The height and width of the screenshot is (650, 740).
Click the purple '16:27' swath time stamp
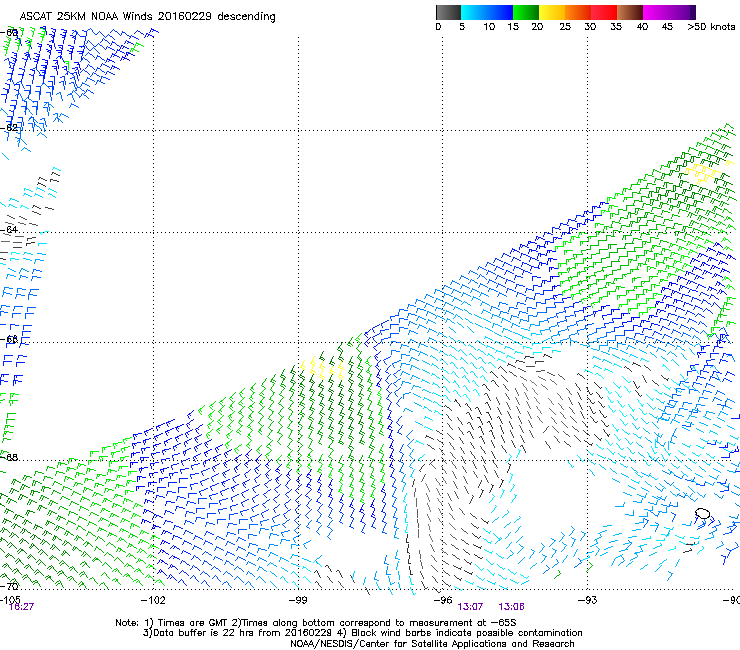(21, 607)
